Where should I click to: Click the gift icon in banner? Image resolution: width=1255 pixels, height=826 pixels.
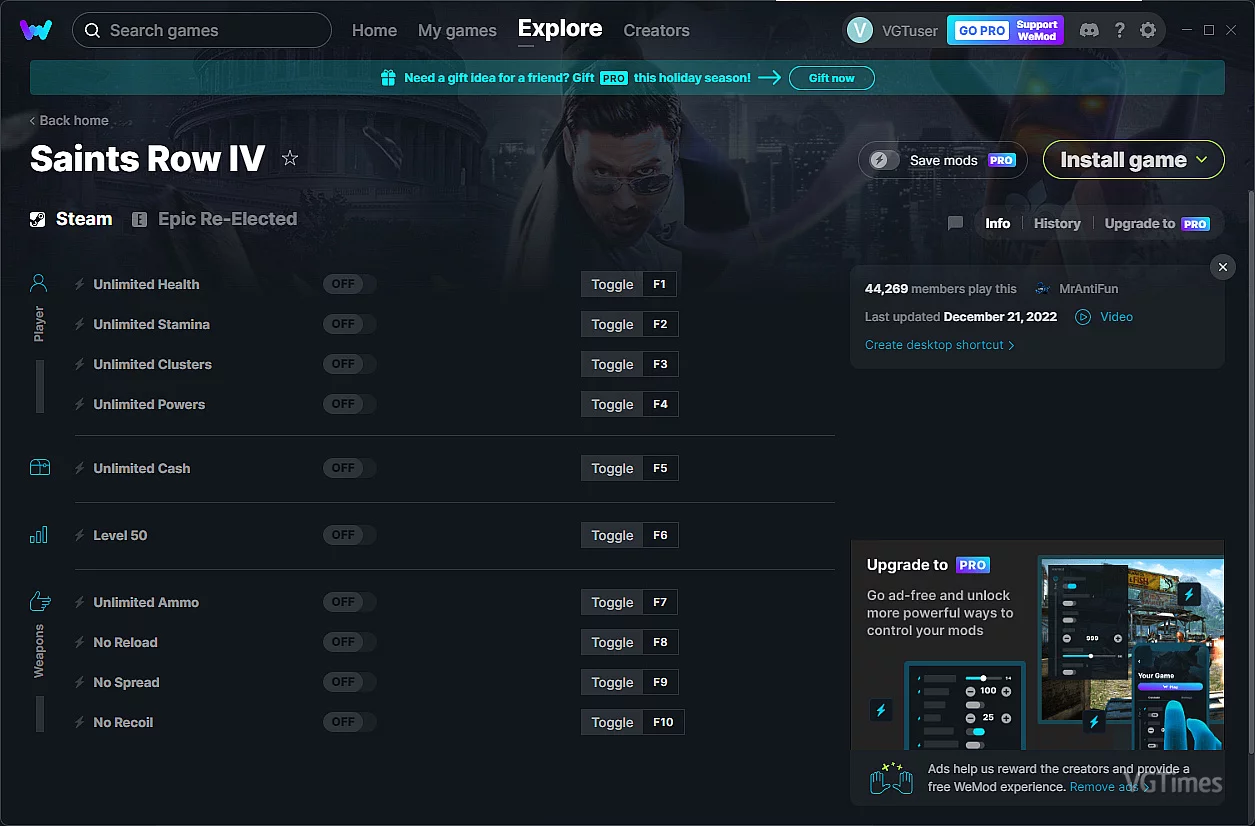(389, 77)
